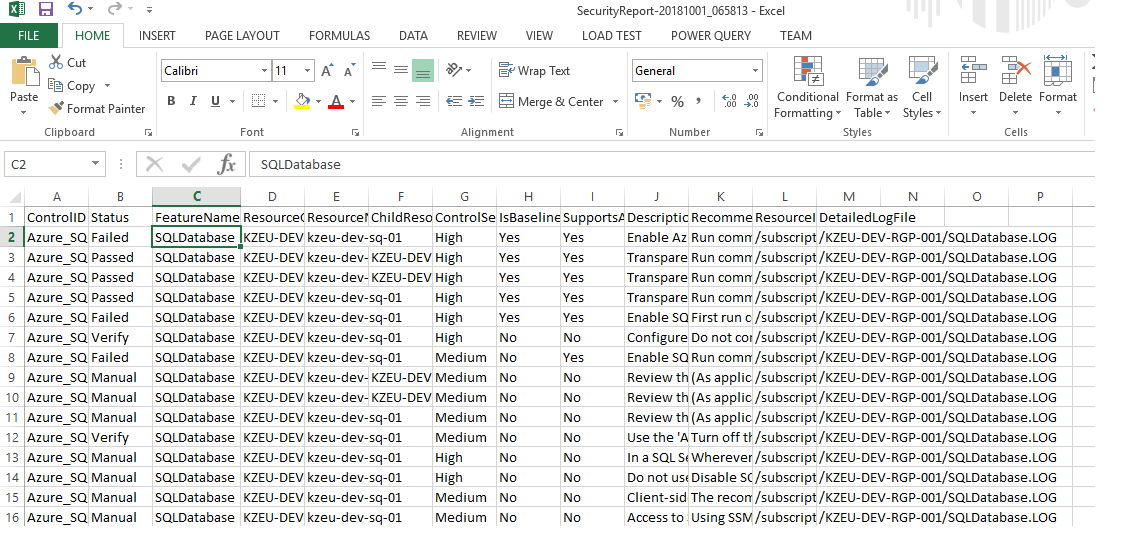The width and height of the screenshot is (1124, 538).
Task: Click the Redo arrow icon
Action: 114,9
